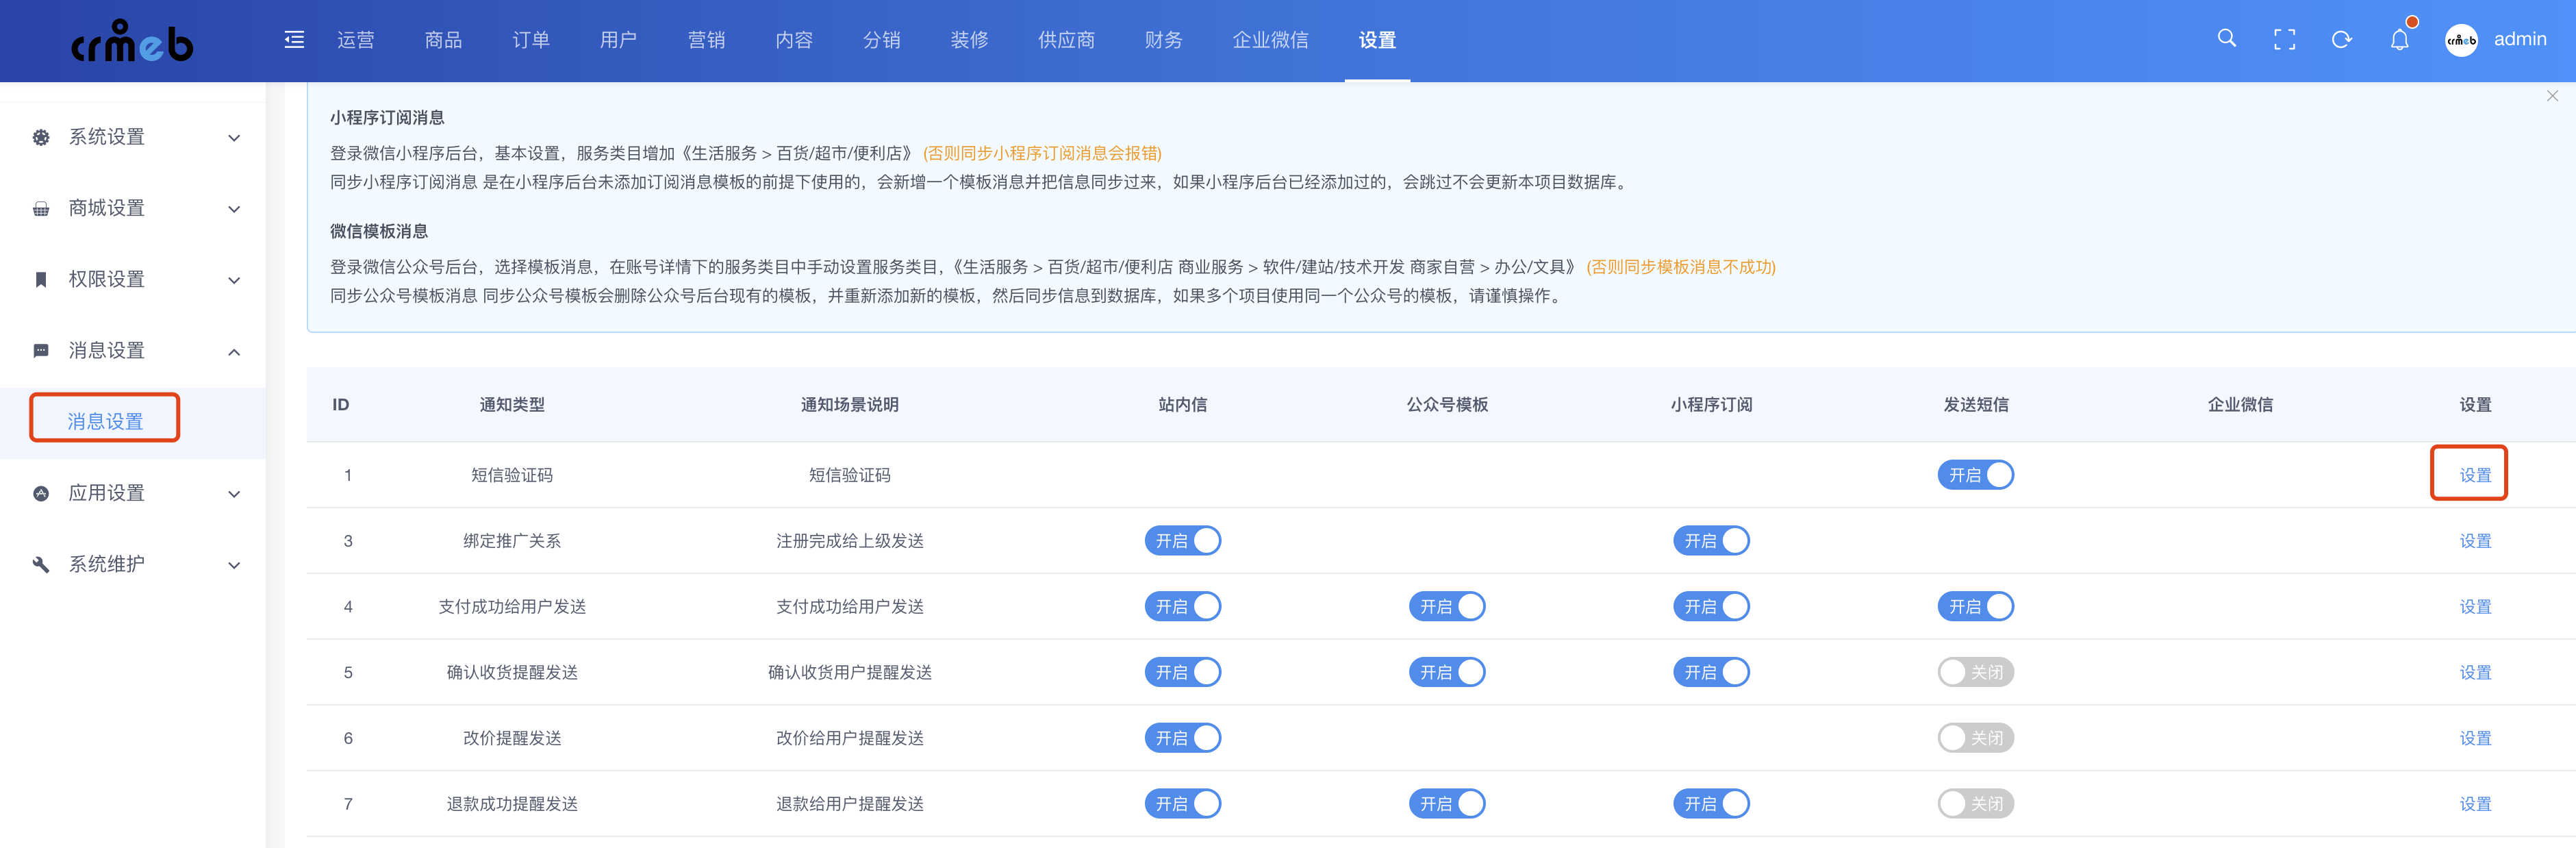This screenshot has height=848, width=2576.
Task: Click the 退款给用户提醒发送 description cell
Action: (x=849, y=804)
